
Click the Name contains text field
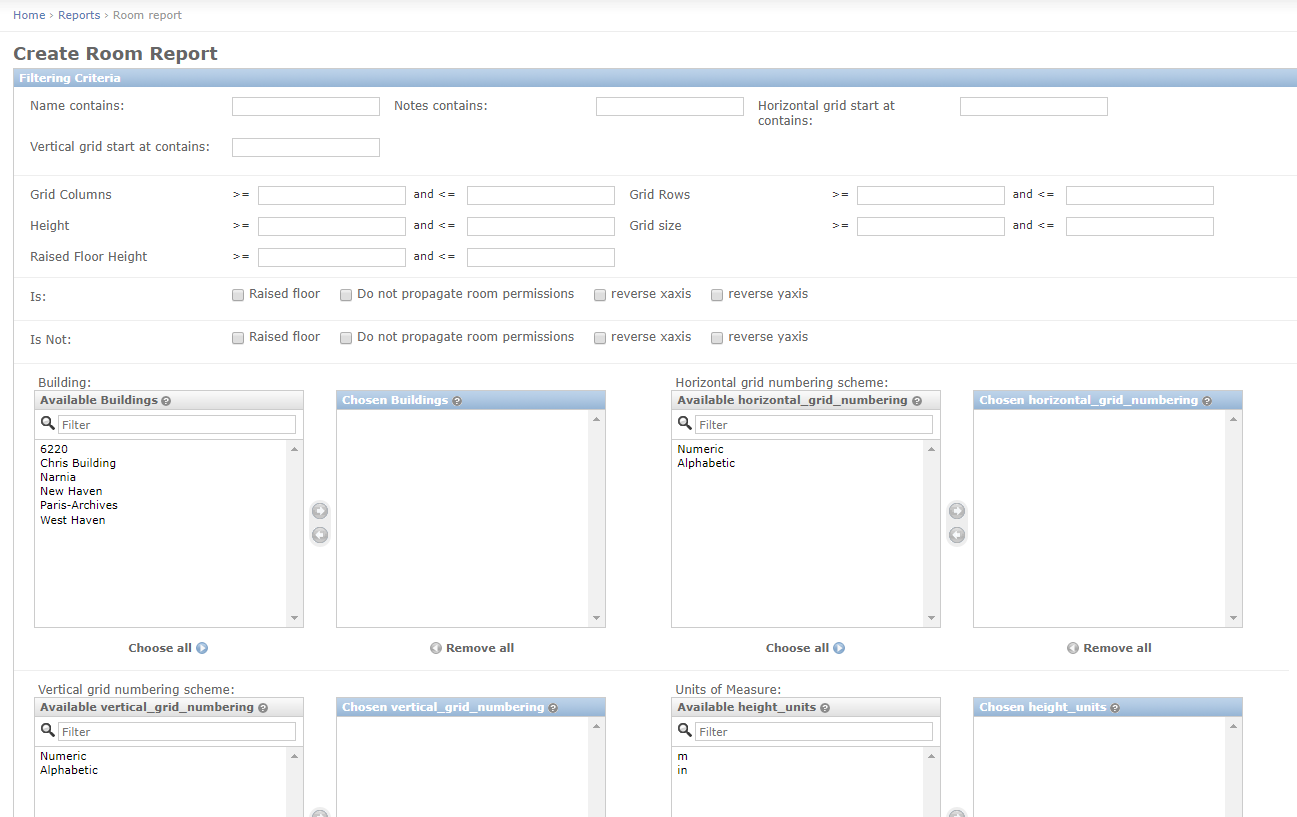[x=306, y=106]
